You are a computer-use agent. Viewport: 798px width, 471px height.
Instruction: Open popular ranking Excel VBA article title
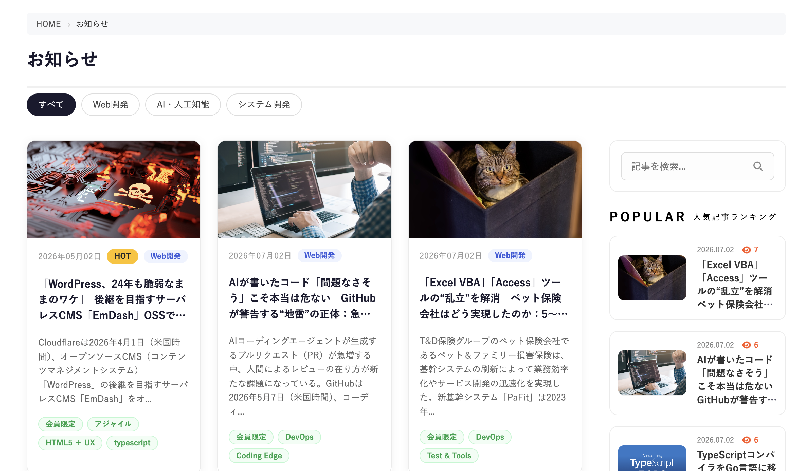(735, 284)
